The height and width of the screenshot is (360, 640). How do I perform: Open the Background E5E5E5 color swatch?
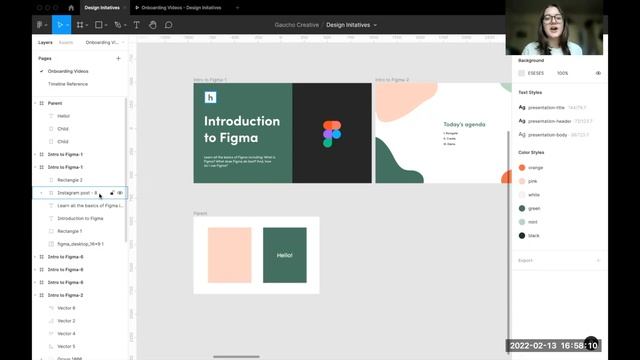click(521, 73)
